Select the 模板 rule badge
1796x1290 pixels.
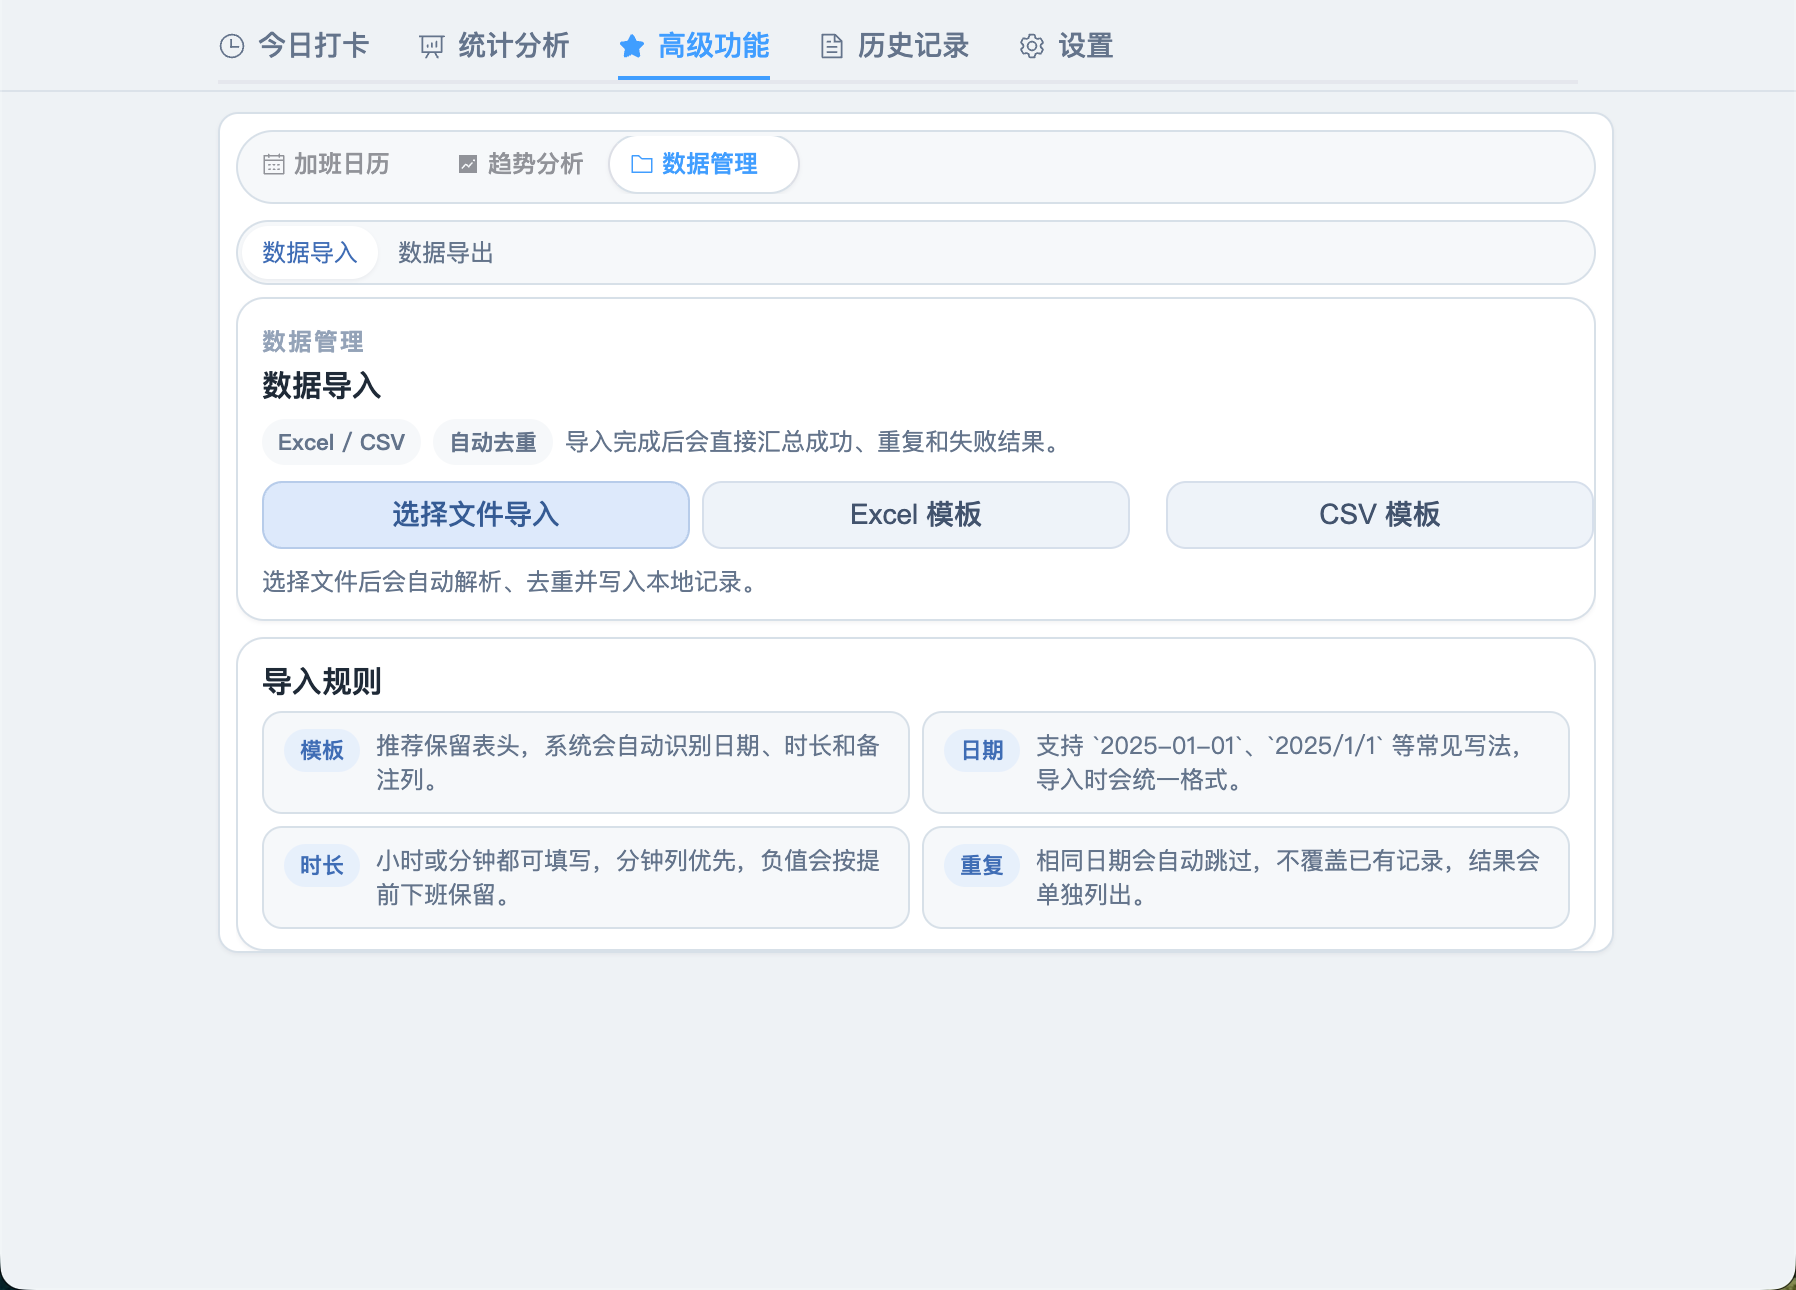[x=321, y=750]
